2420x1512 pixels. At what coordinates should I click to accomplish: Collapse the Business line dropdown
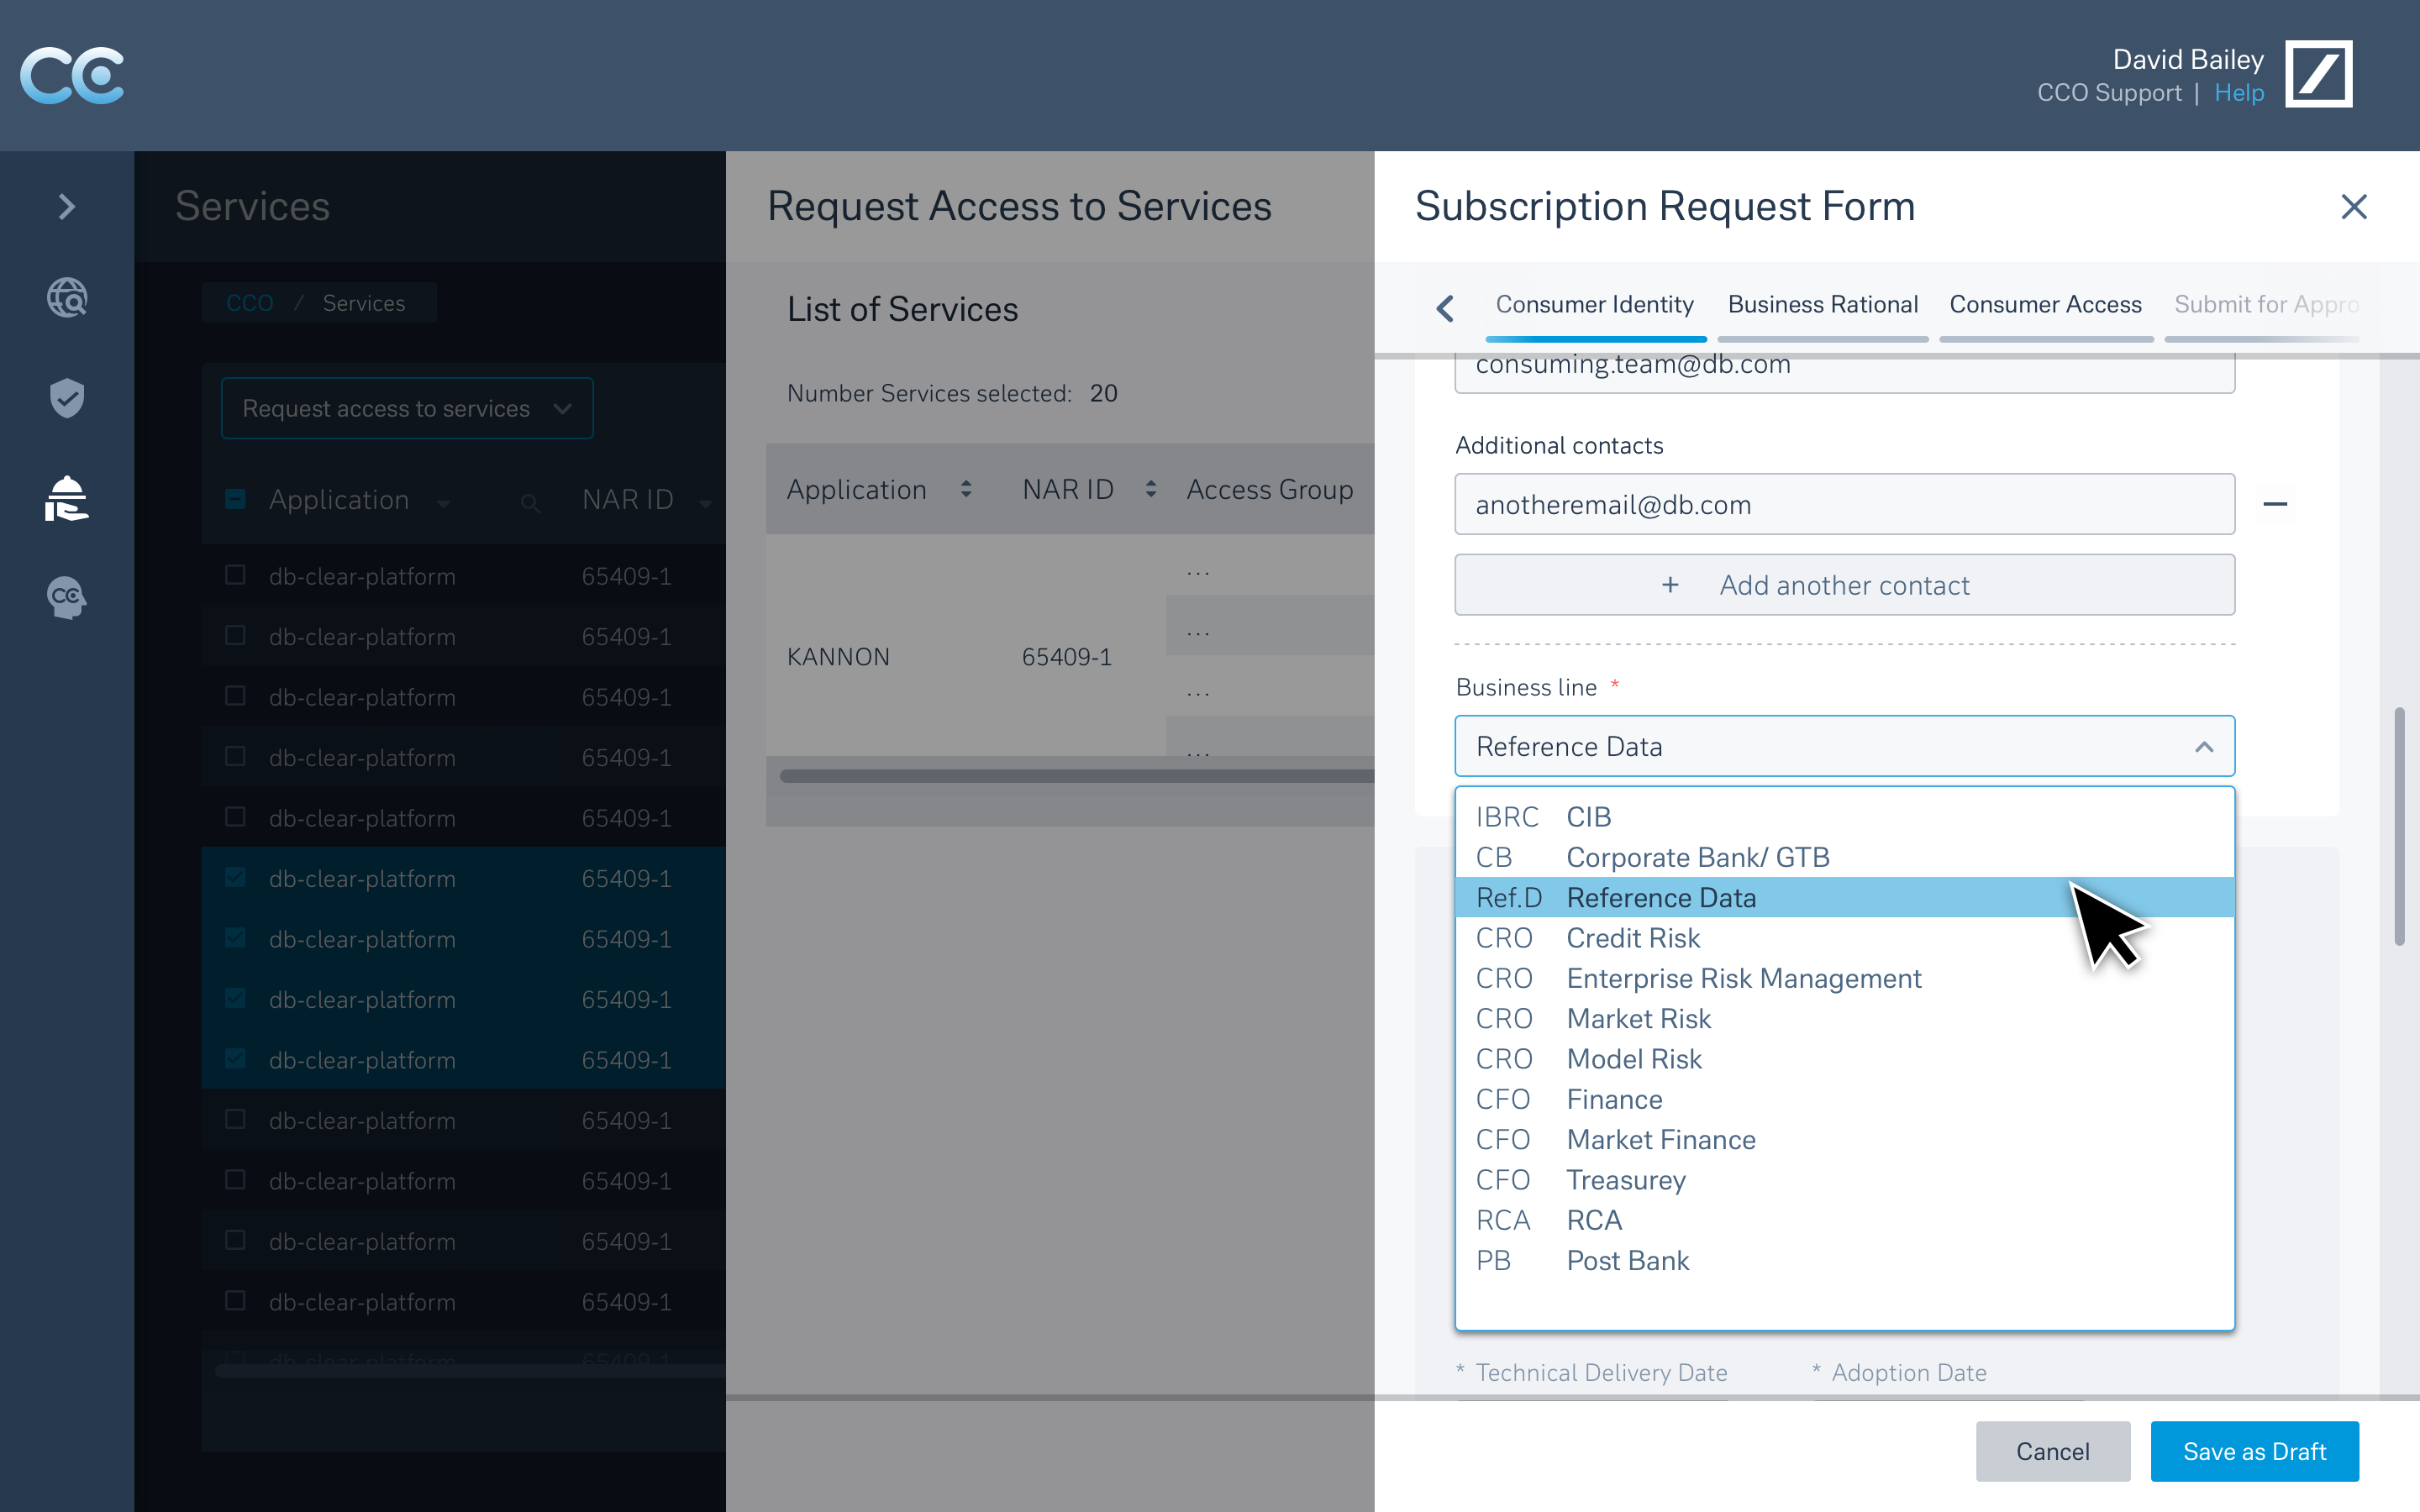pyautogui.click(x=2203, y=747)
